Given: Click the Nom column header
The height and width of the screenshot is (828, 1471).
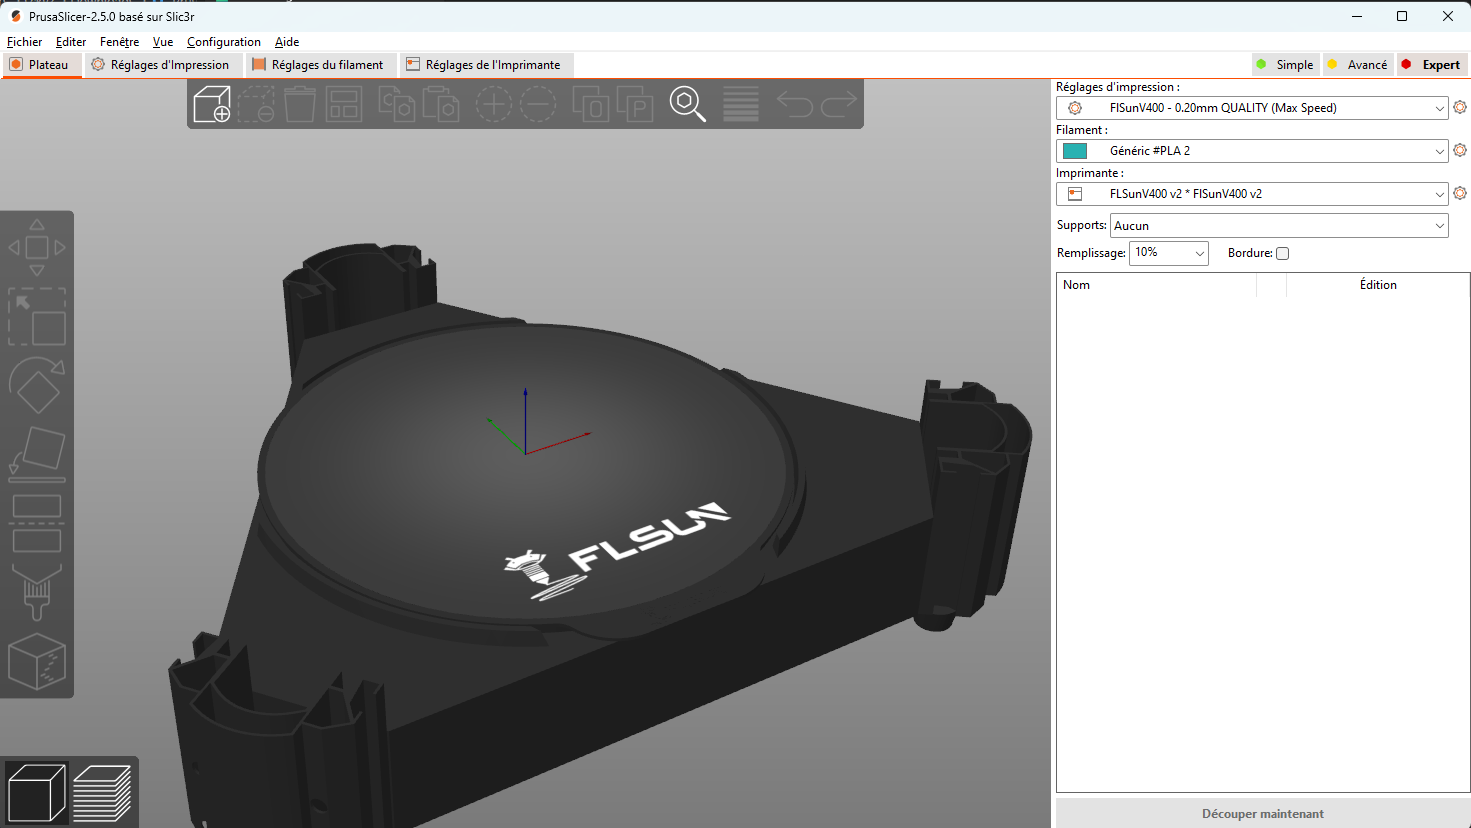Looking at the screenshot, I should 1156,285.
